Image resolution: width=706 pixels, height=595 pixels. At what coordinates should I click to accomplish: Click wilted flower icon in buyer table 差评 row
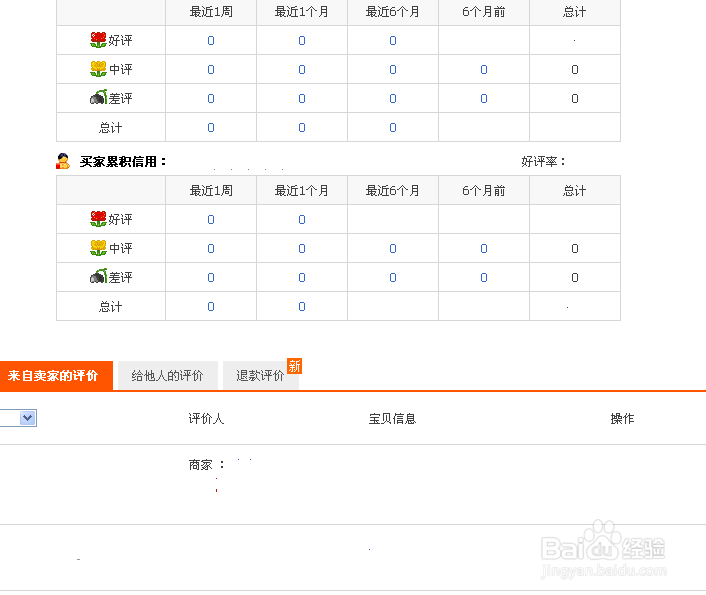click(x=98, y=276)
